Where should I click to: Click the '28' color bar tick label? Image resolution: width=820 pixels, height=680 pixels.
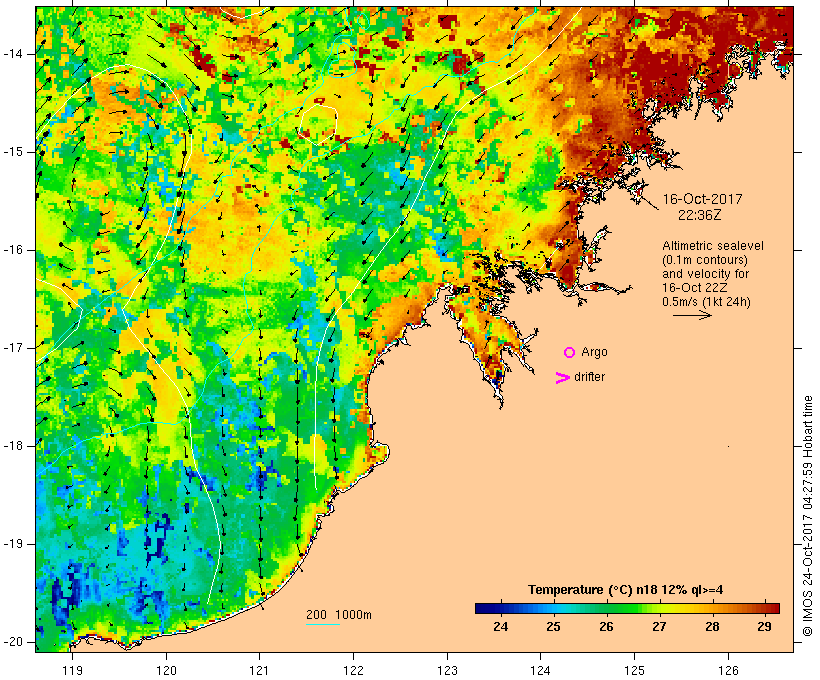coord(712,626)
